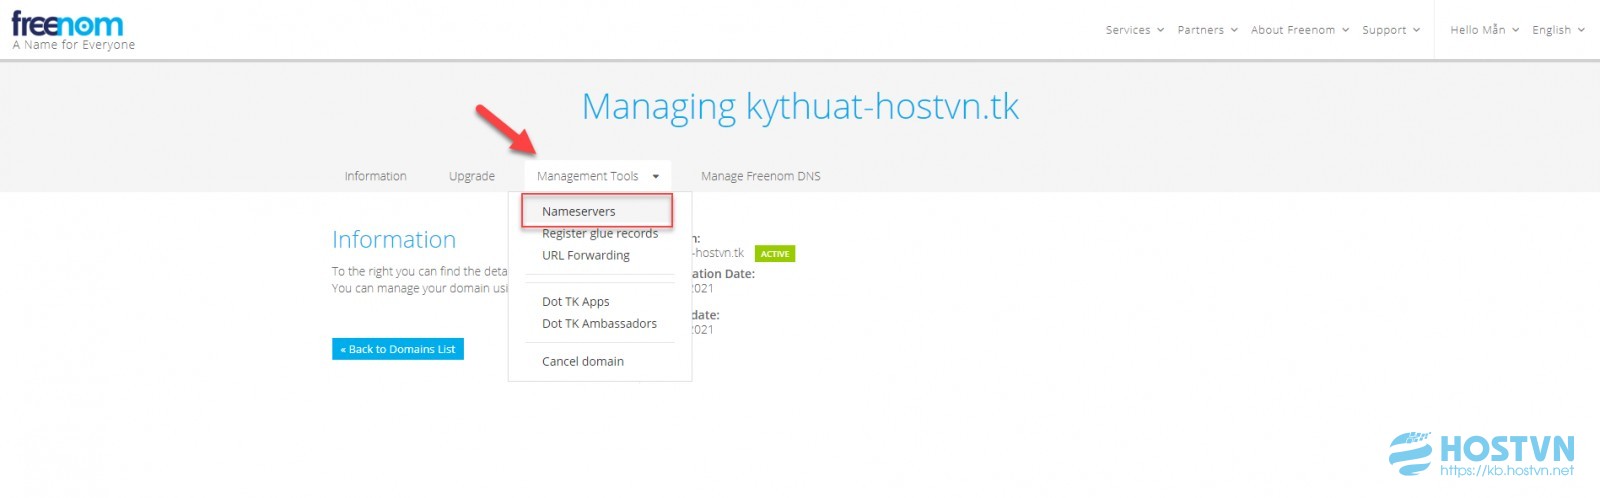Screen dimensions: 1600x498
Task: Open Dot TK Ambassadors
Action: tap(599, 323)
